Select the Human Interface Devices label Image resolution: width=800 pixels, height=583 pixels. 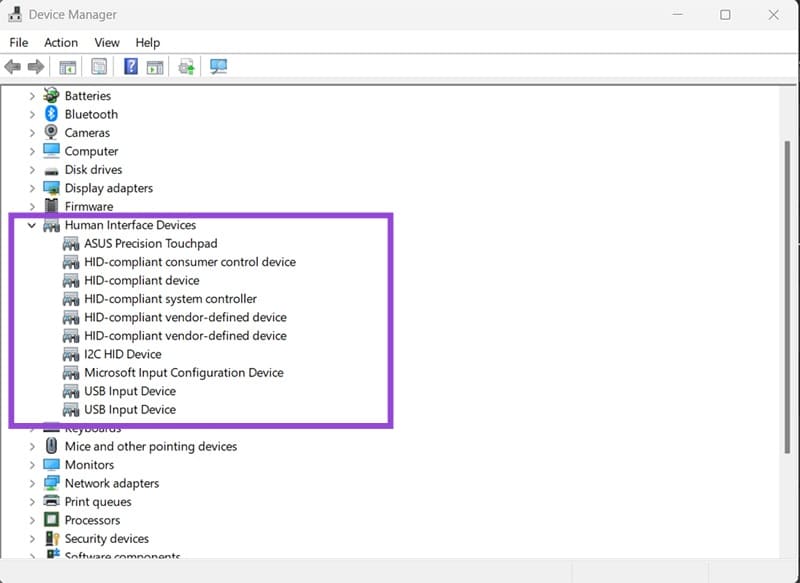130,225
